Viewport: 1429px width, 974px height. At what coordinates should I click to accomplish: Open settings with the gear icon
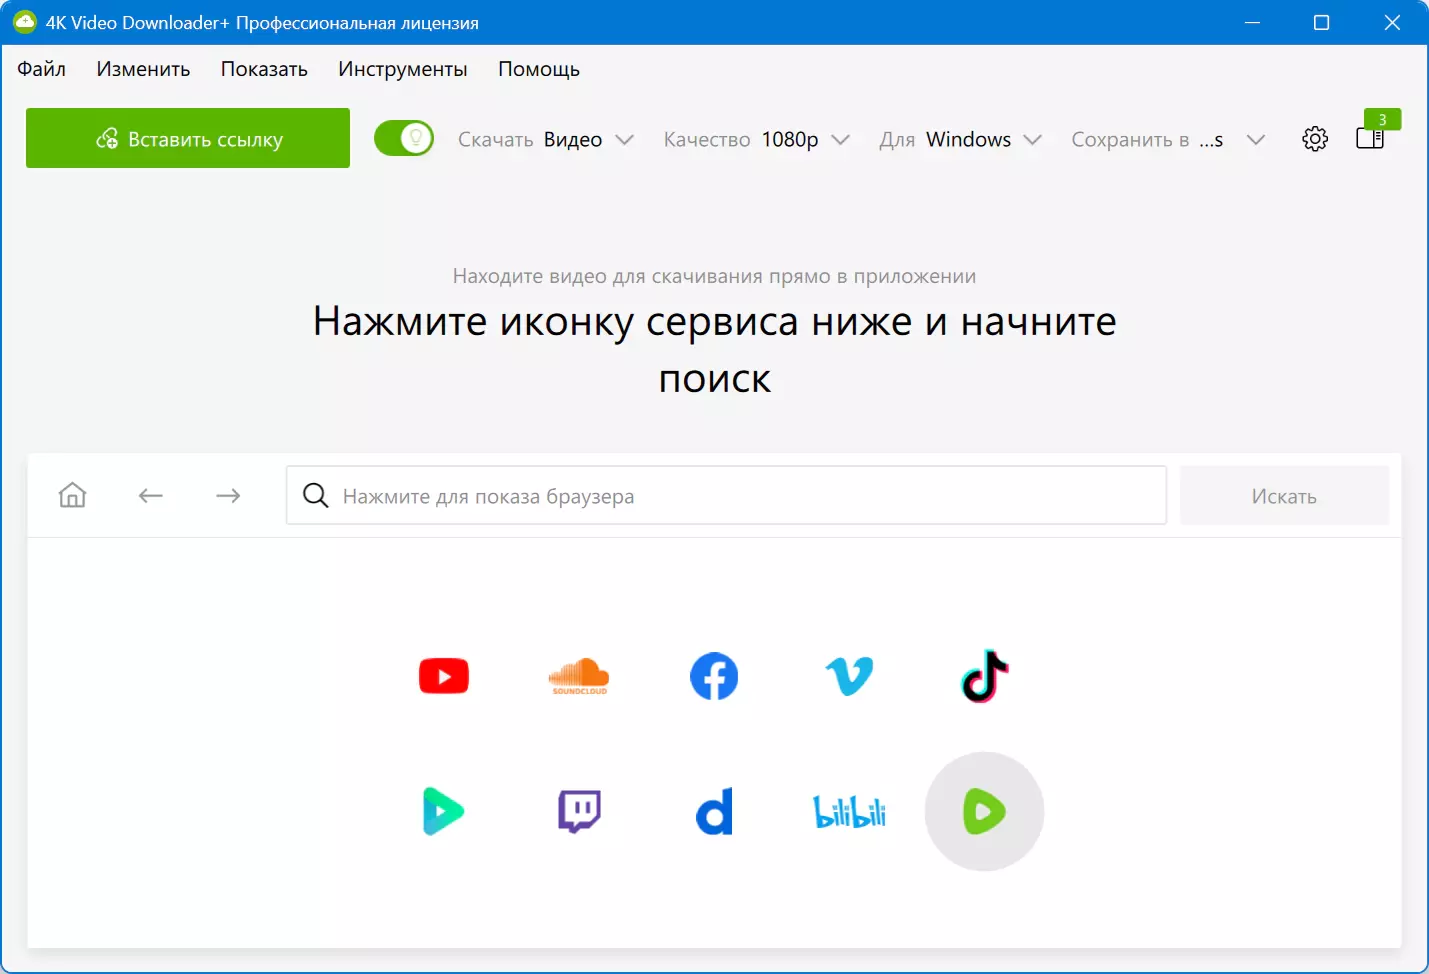pyautogui.click(x=1315, y=139)
